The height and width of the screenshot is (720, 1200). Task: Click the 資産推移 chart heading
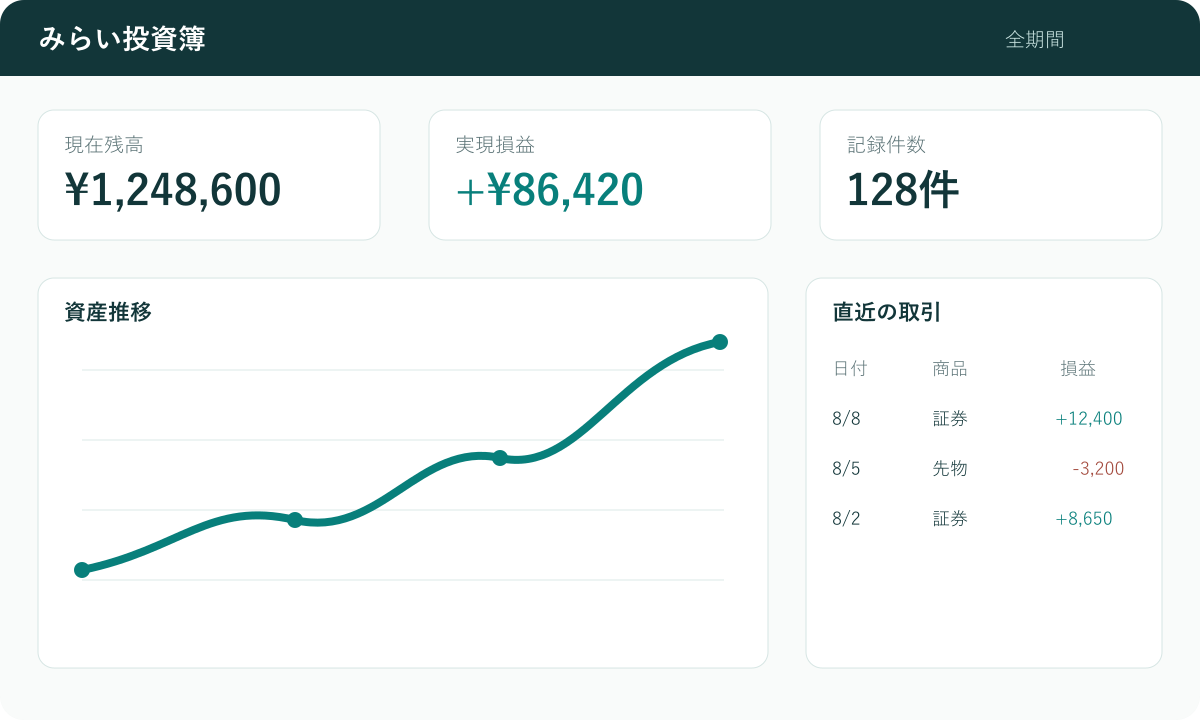point(108,312)
